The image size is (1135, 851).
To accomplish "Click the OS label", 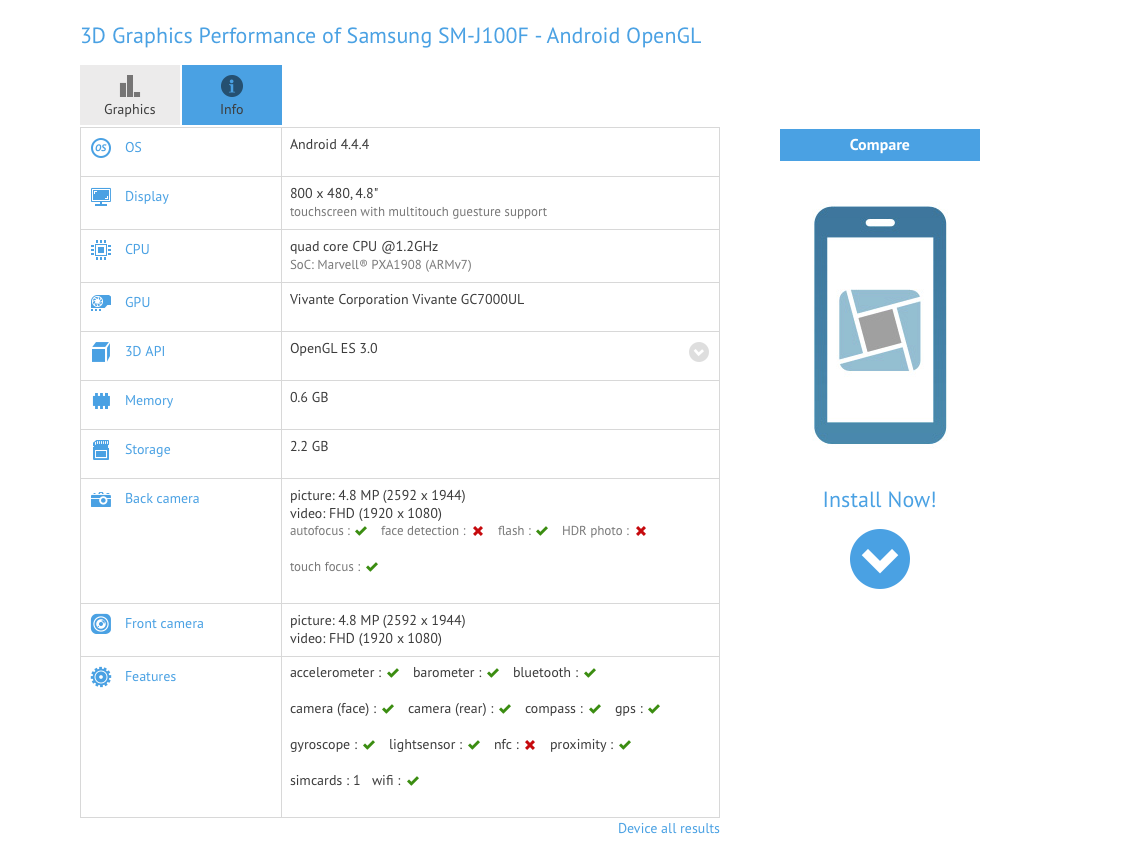I will click(x=133, y=148).
